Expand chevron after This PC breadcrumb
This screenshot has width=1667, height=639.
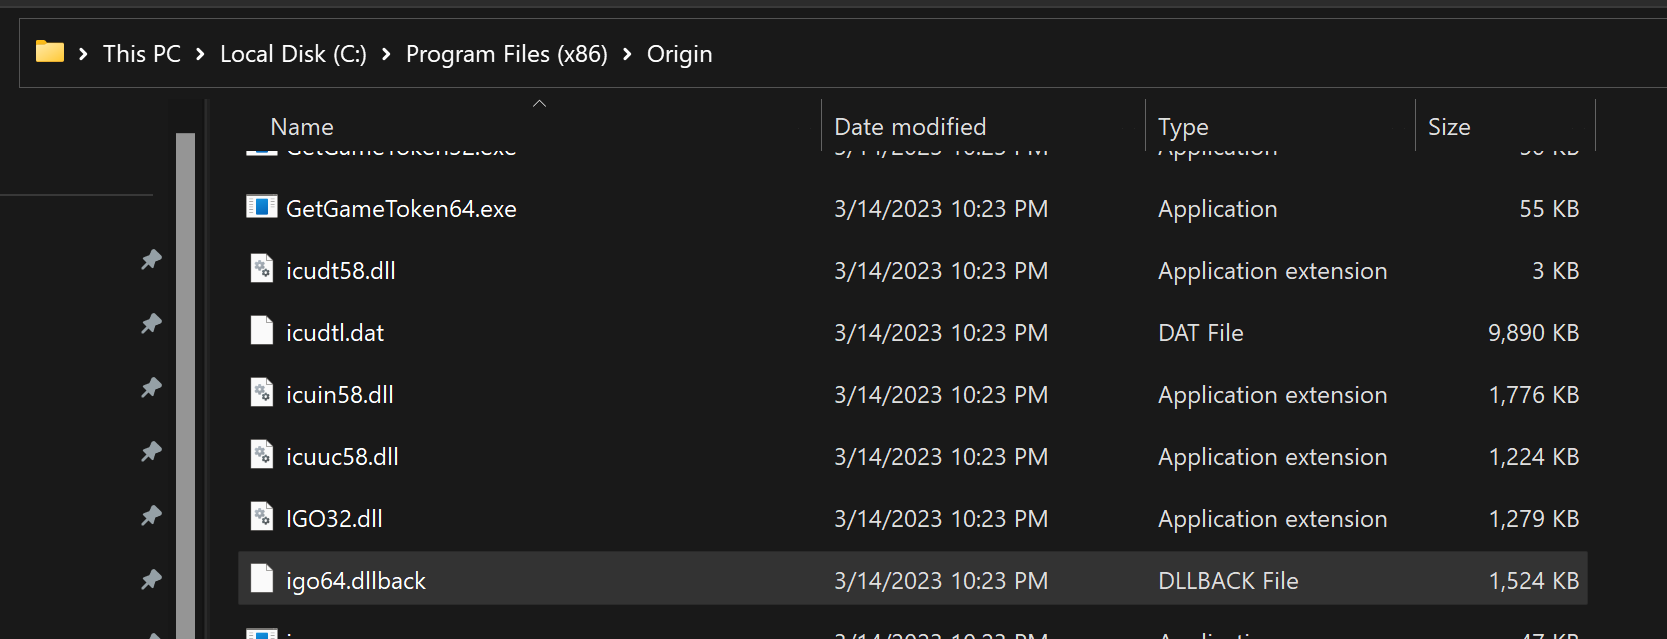point(200,54)
